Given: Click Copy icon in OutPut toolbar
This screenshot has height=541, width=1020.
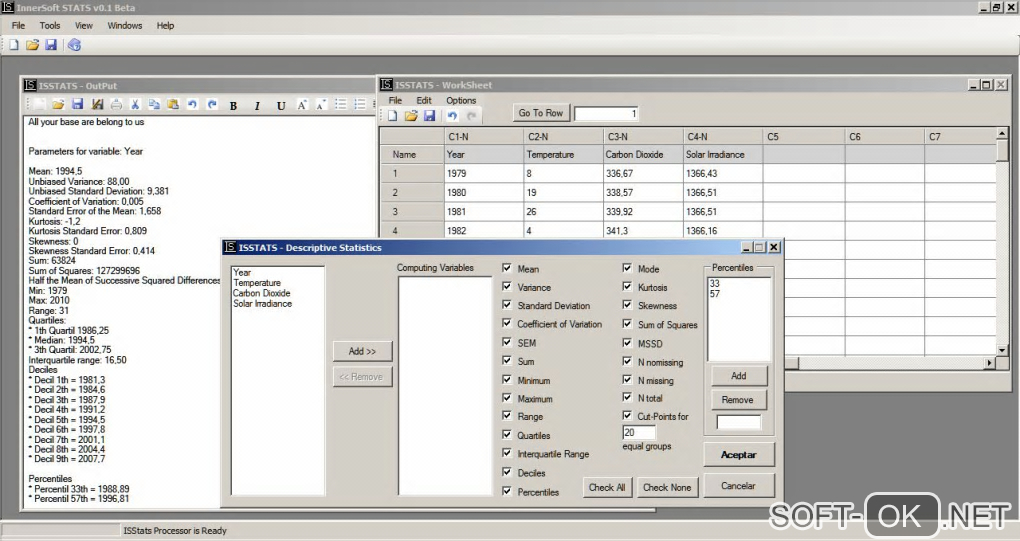Looking at the screenshot, I should pyautogui.click(x=154, y=104).
